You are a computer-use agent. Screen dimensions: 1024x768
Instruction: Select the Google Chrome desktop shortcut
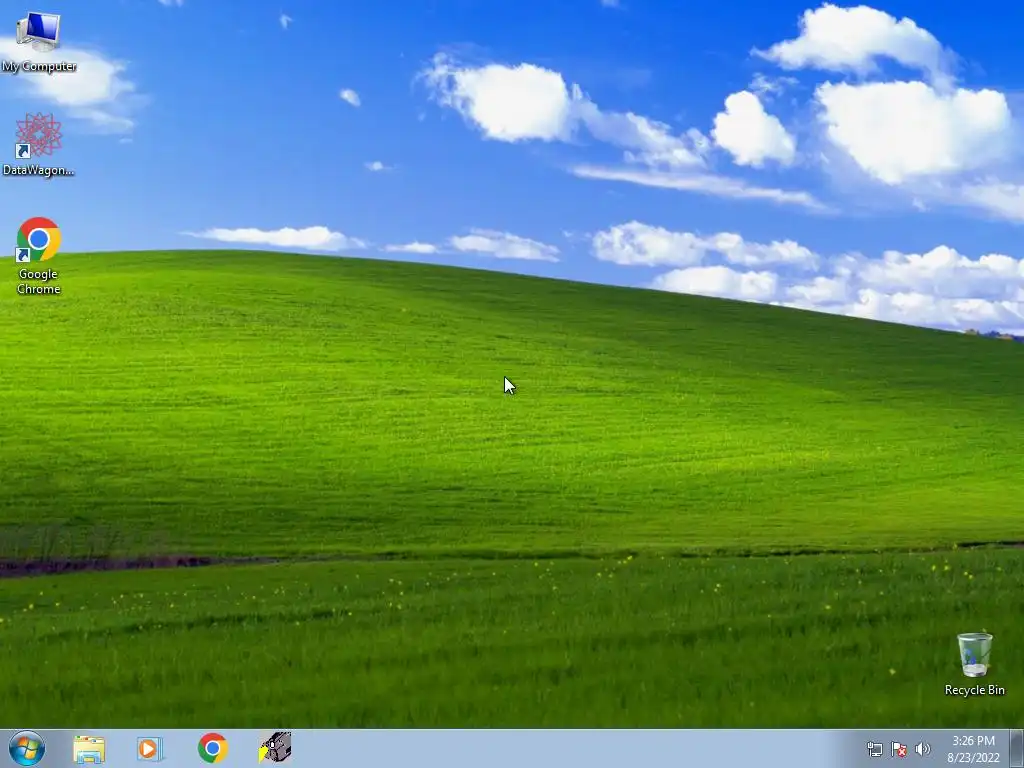click(39, 255)
